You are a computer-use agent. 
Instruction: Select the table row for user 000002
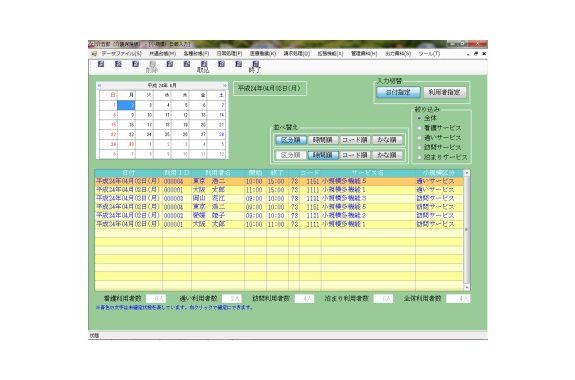click(x=279, y=216)
